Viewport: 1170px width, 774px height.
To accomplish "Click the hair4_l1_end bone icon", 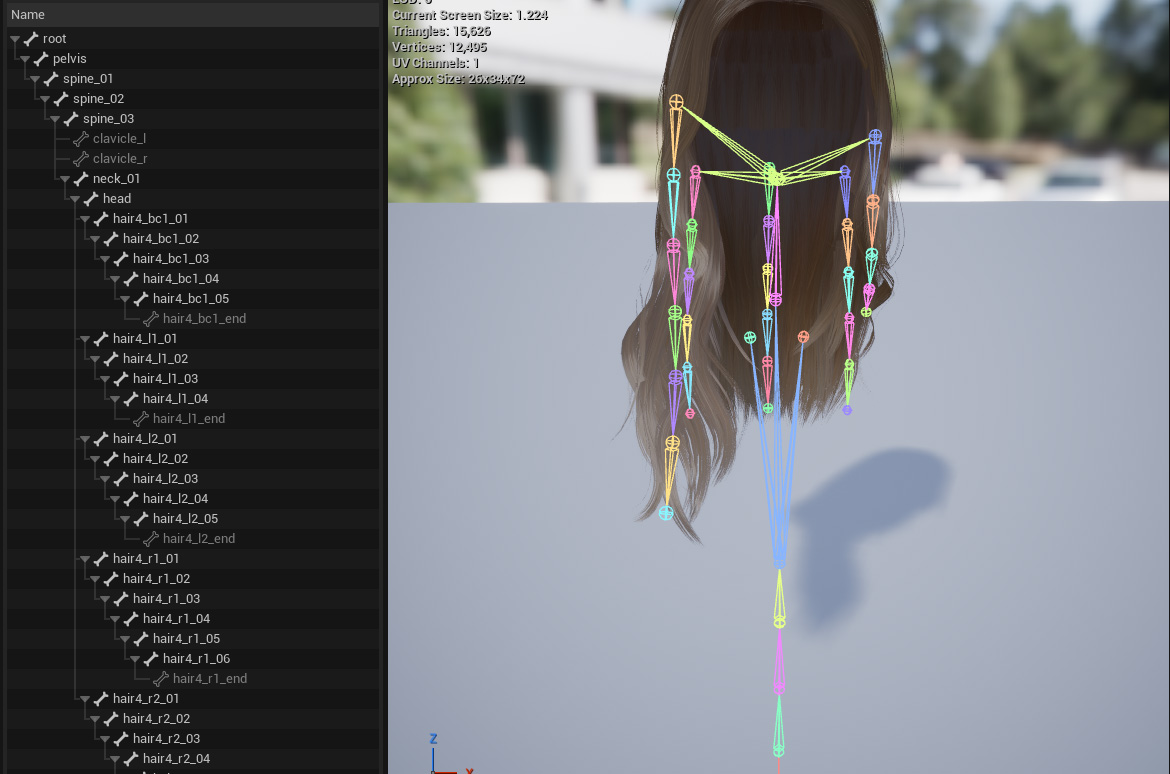I will (141, 419).
